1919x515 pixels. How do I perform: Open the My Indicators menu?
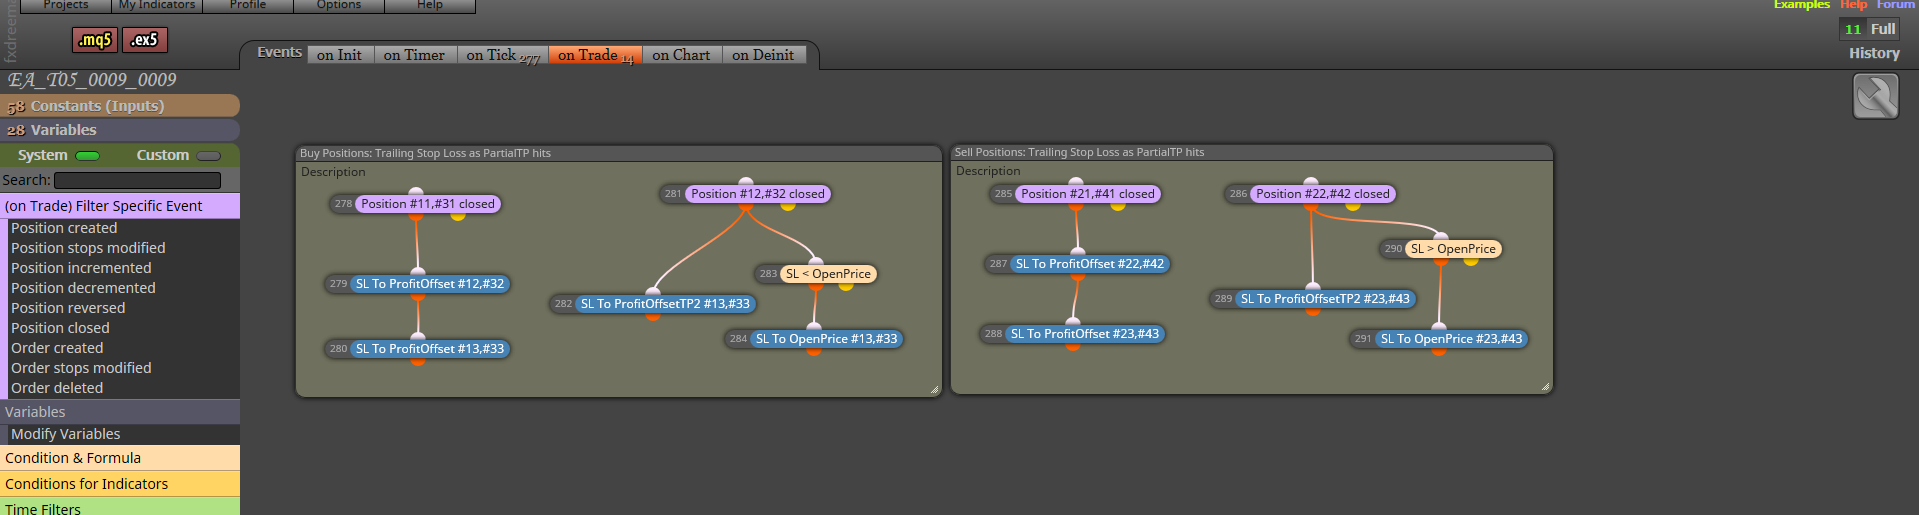click(157, 5)
